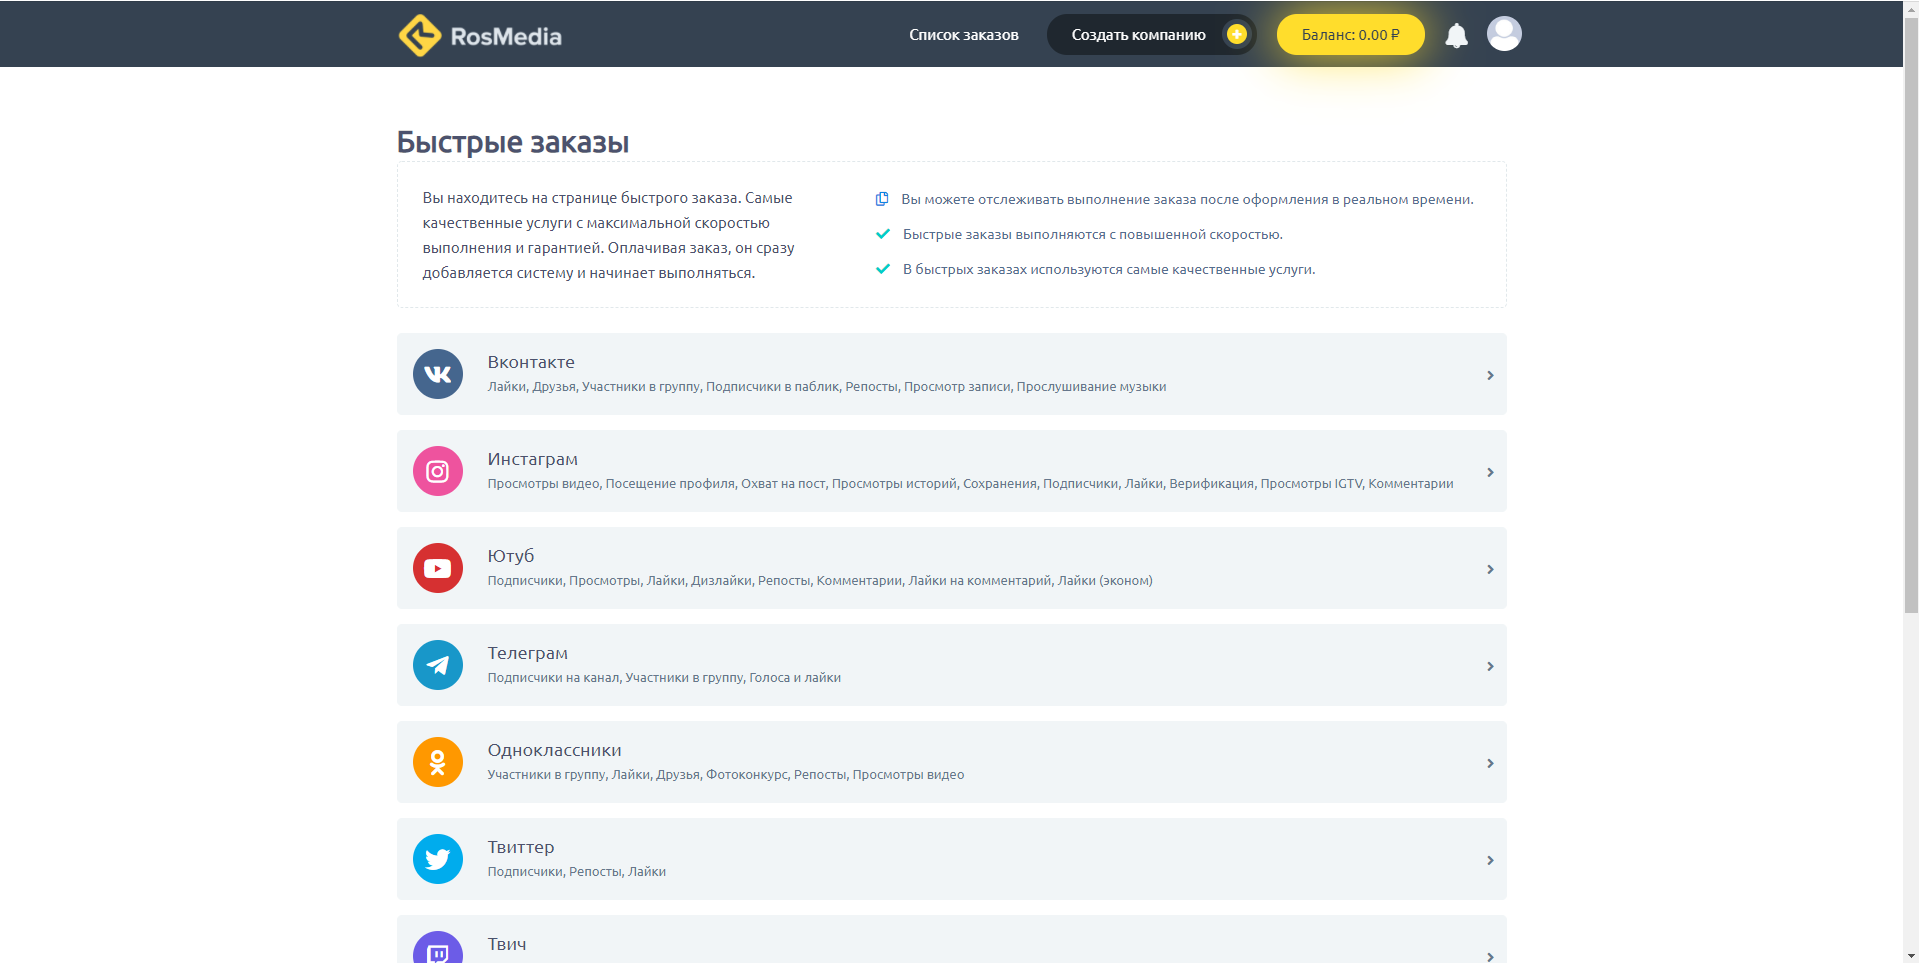Click the copy icon beside tracking note
The image size is (1919, 963).
pyautogui.click(x=882, y=199)
